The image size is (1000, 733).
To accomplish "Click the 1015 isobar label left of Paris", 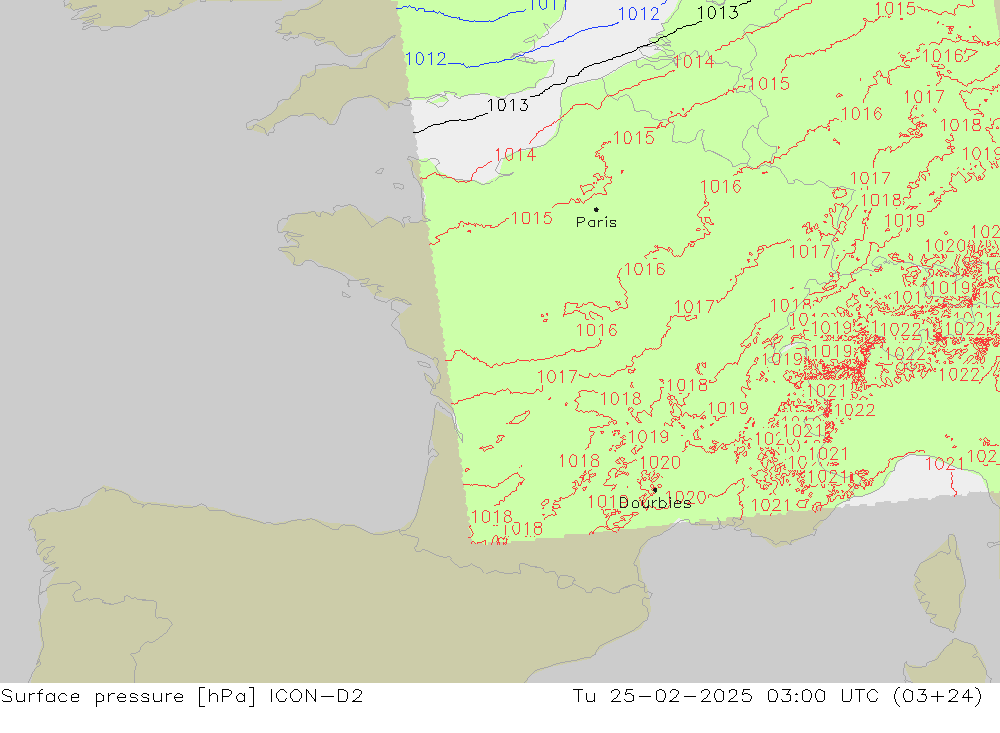I will [532, 218].
